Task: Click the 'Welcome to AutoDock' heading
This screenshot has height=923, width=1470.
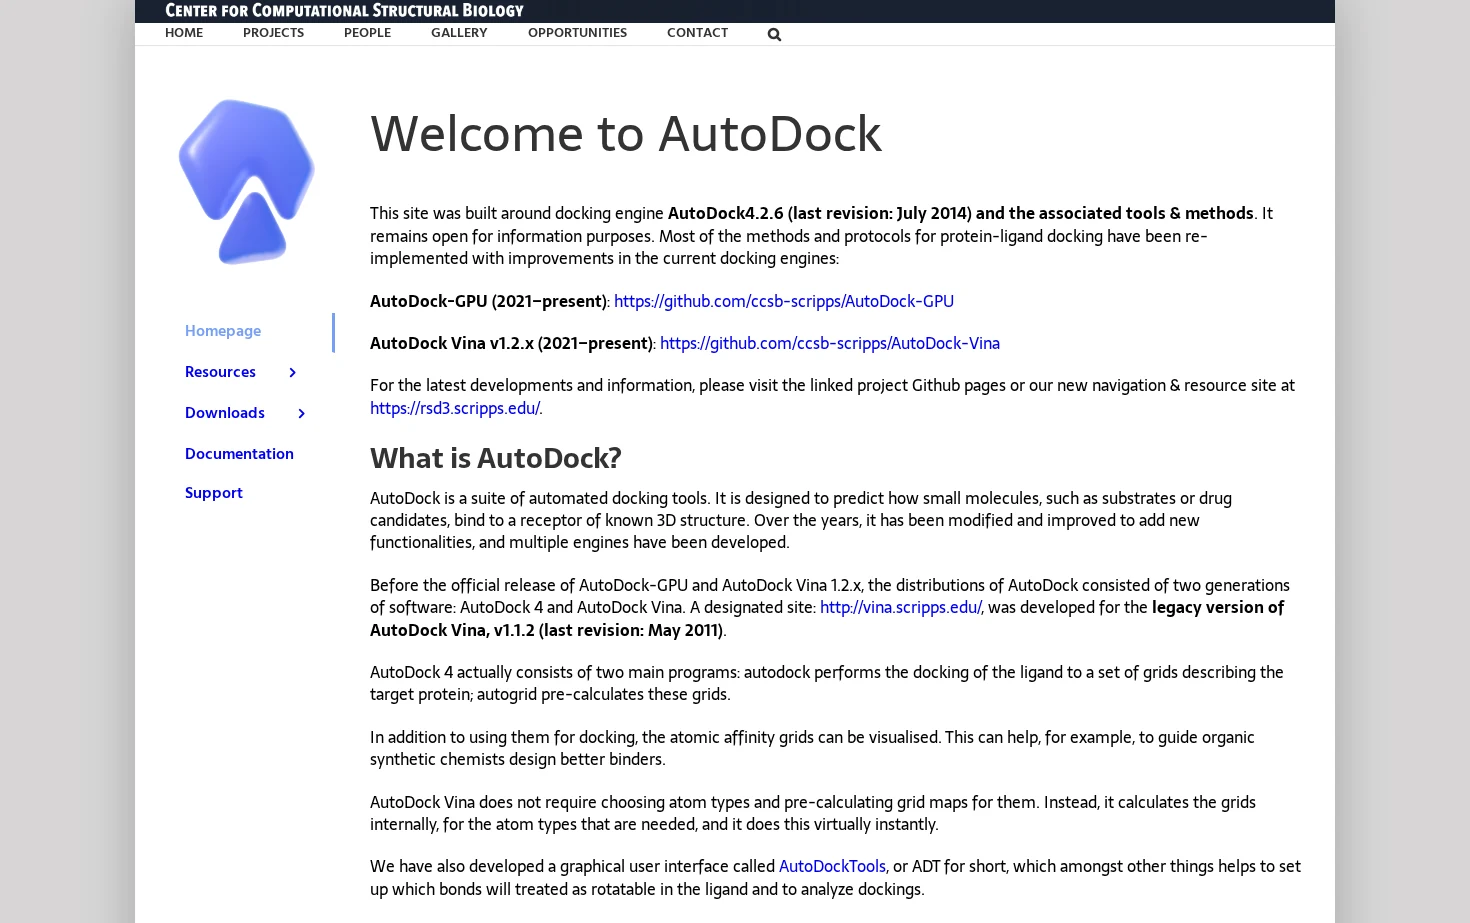Action: (626, 134)
